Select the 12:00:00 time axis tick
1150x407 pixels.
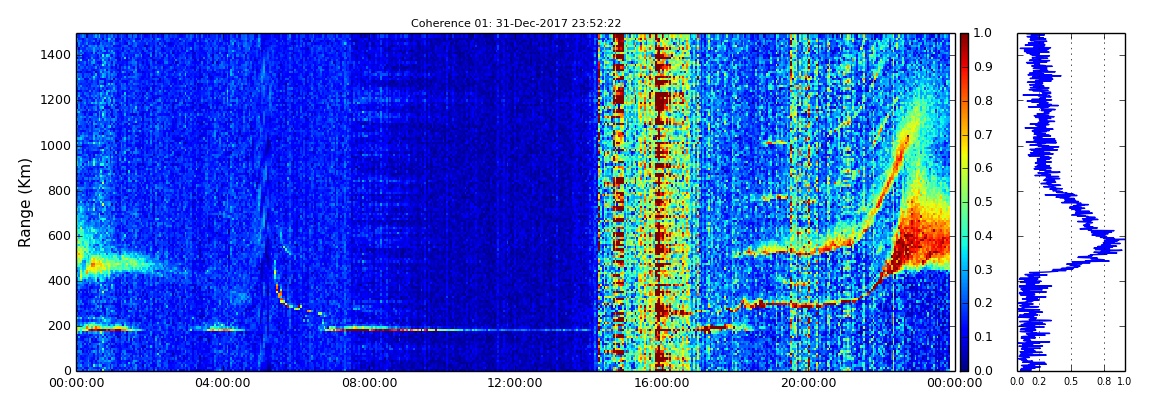tap(515, 383)
